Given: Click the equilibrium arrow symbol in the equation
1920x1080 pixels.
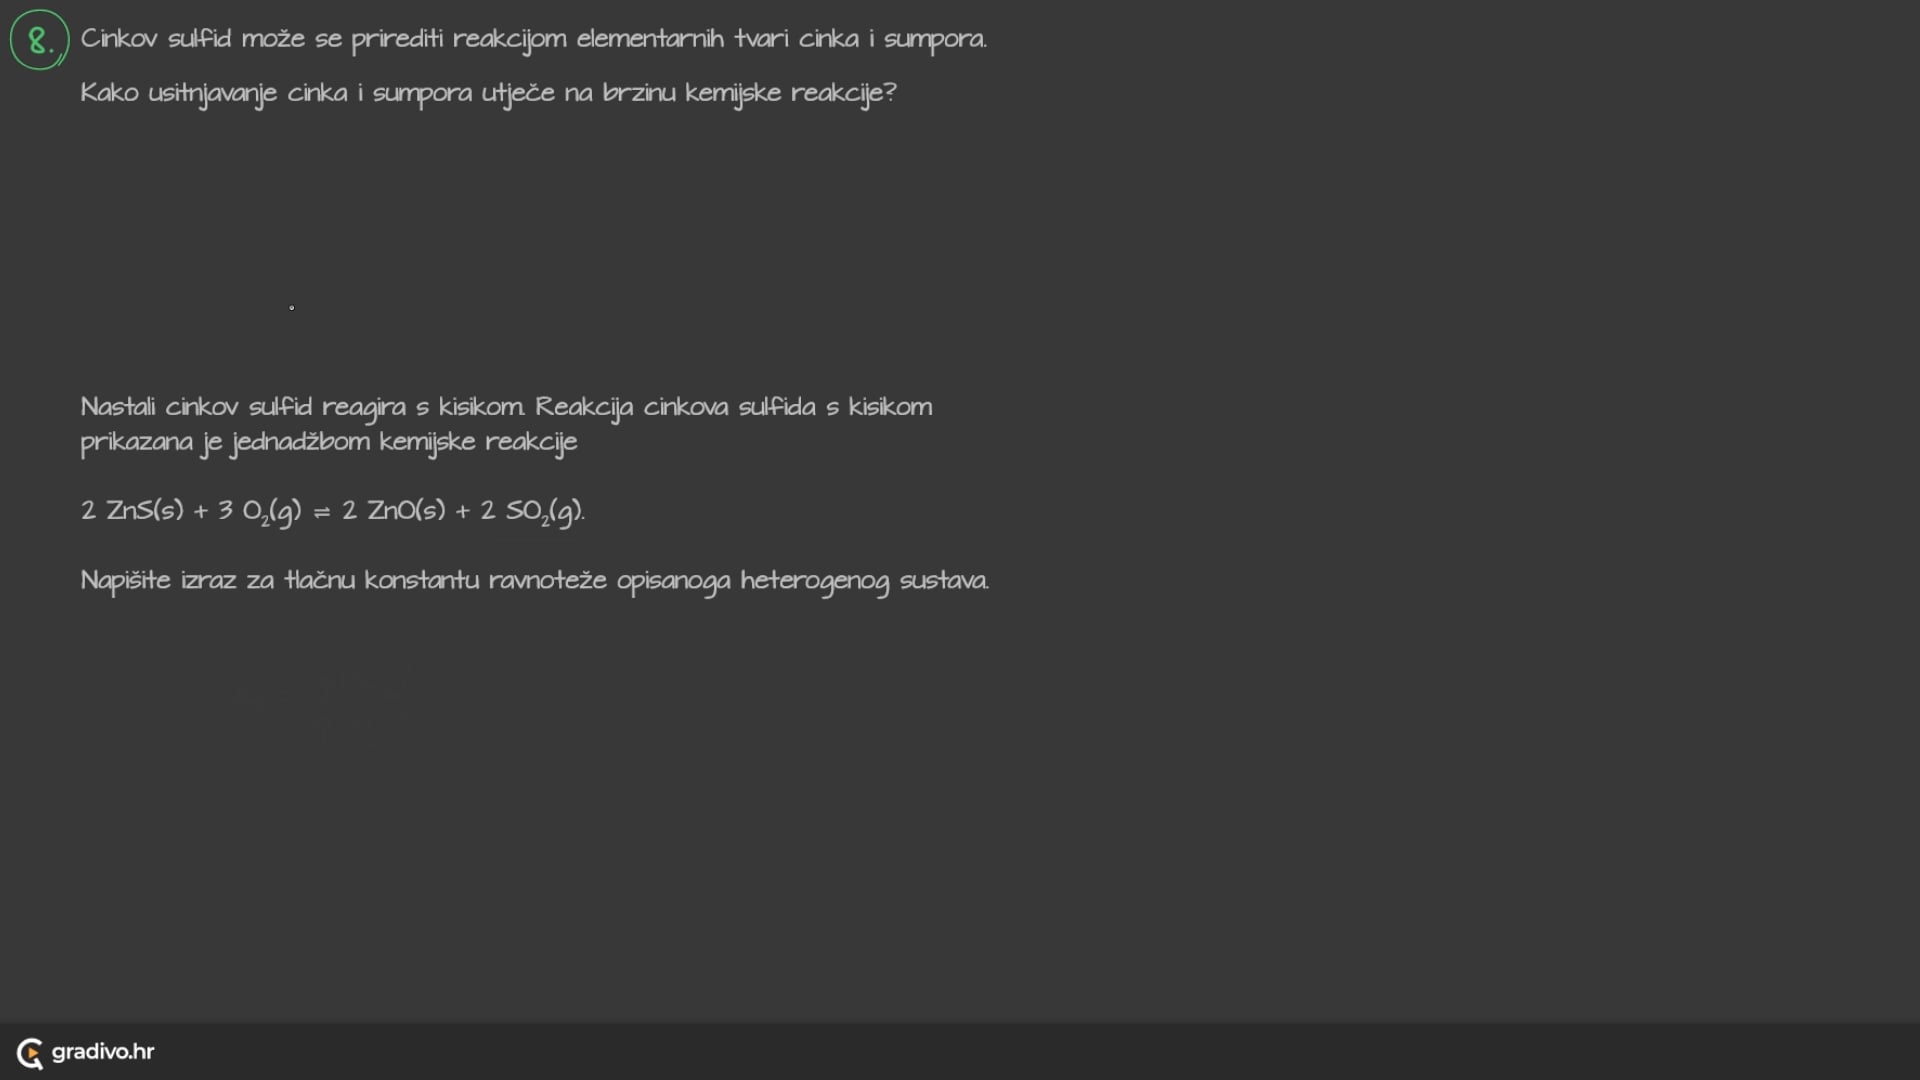Looking at the screenshot, I should (321, 512).
